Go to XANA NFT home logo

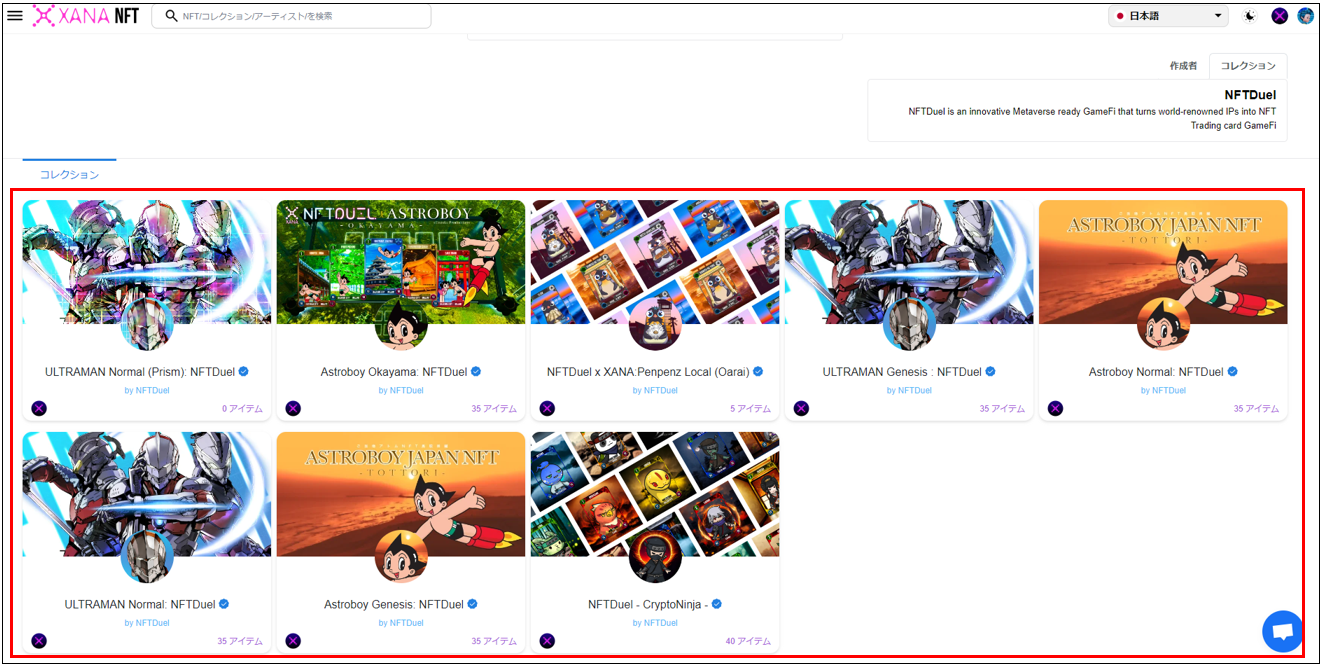coord(86,16)
